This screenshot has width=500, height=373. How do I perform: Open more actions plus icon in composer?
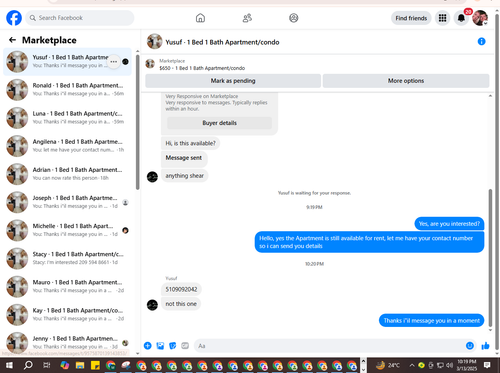(x=148, y=346)
